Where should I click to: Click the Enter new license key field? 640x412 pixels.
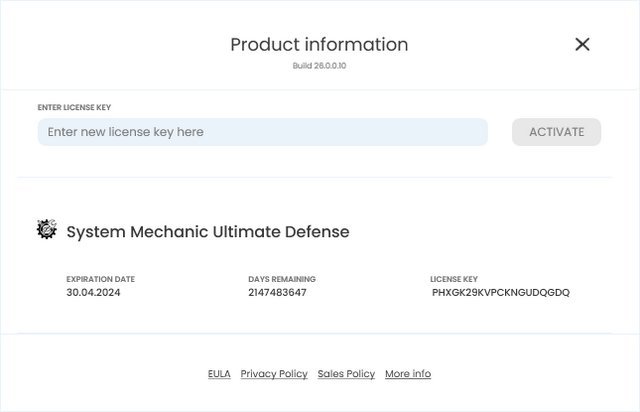pos(262,132)
